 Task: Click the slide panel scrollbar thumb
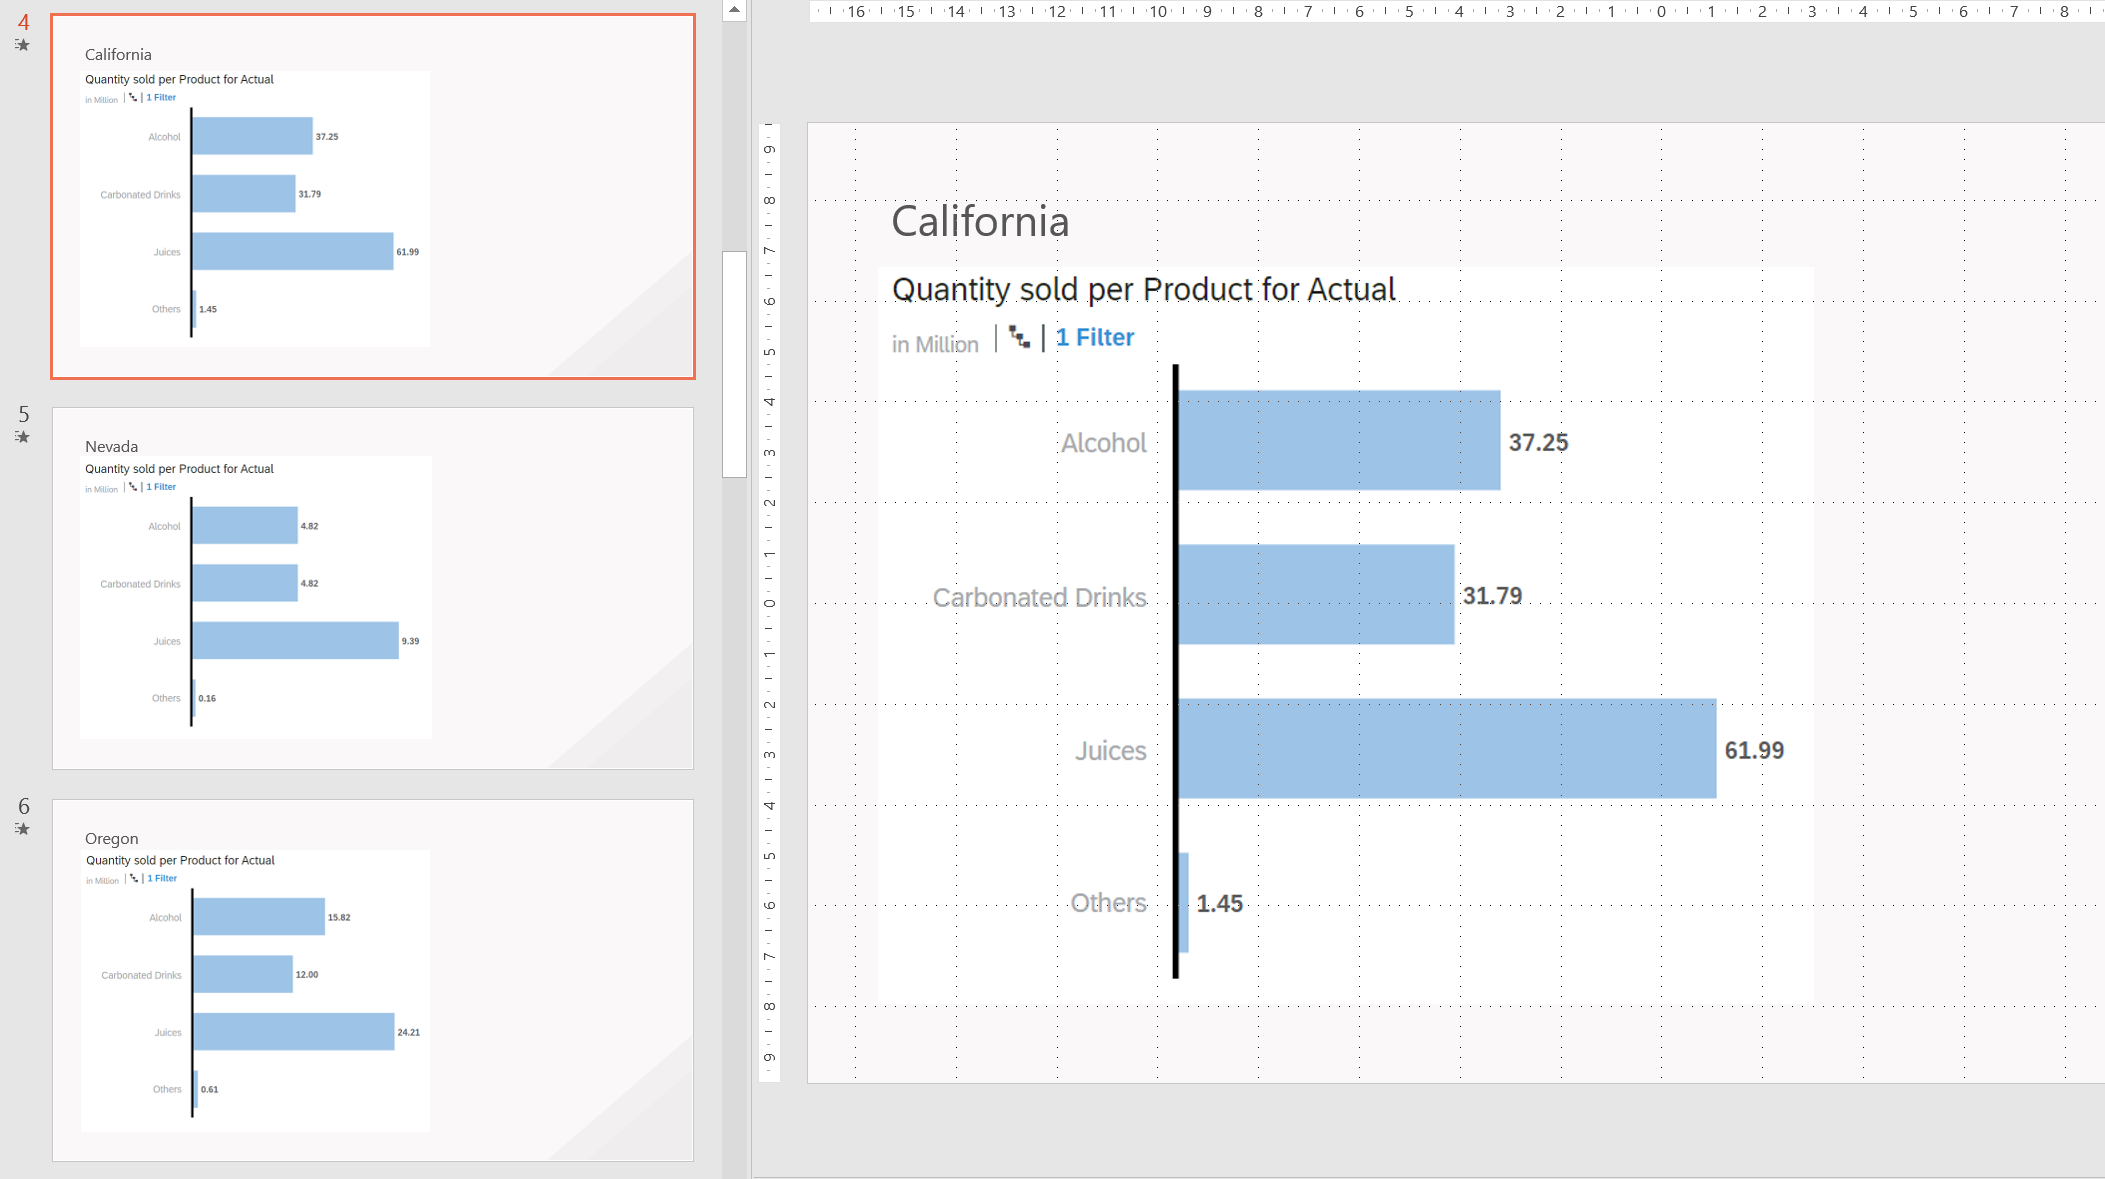pyautogui.click(x=734, y=364)
